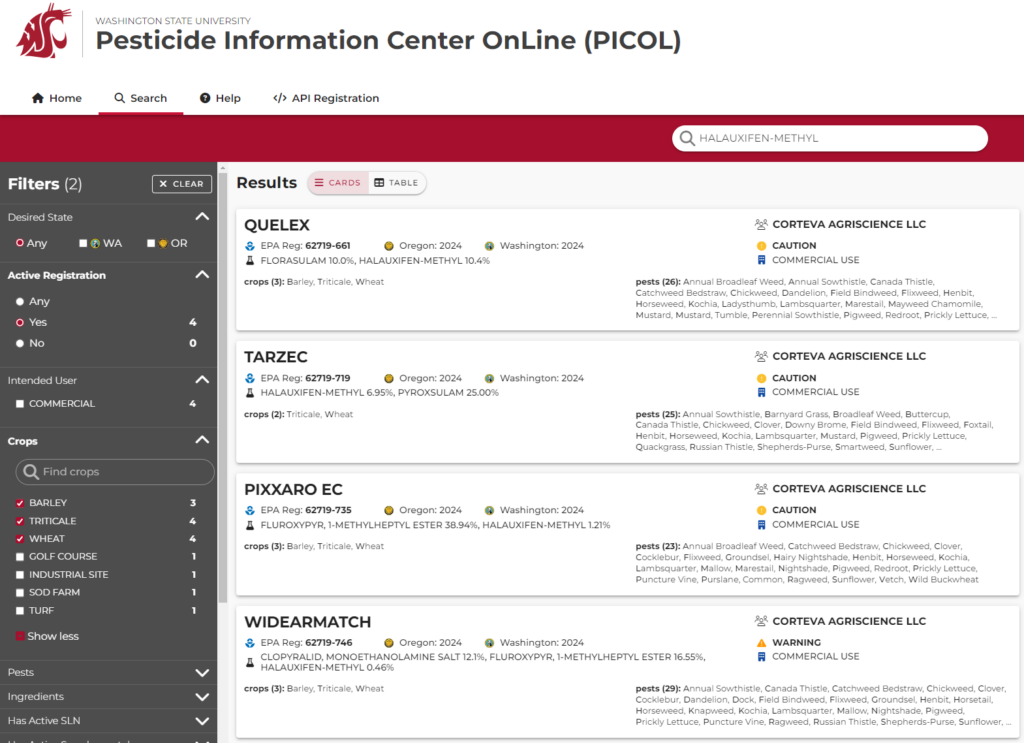
Task: Check the WA checkbox under Desired State
Action: pyautogui.click(x=85, y=242)
